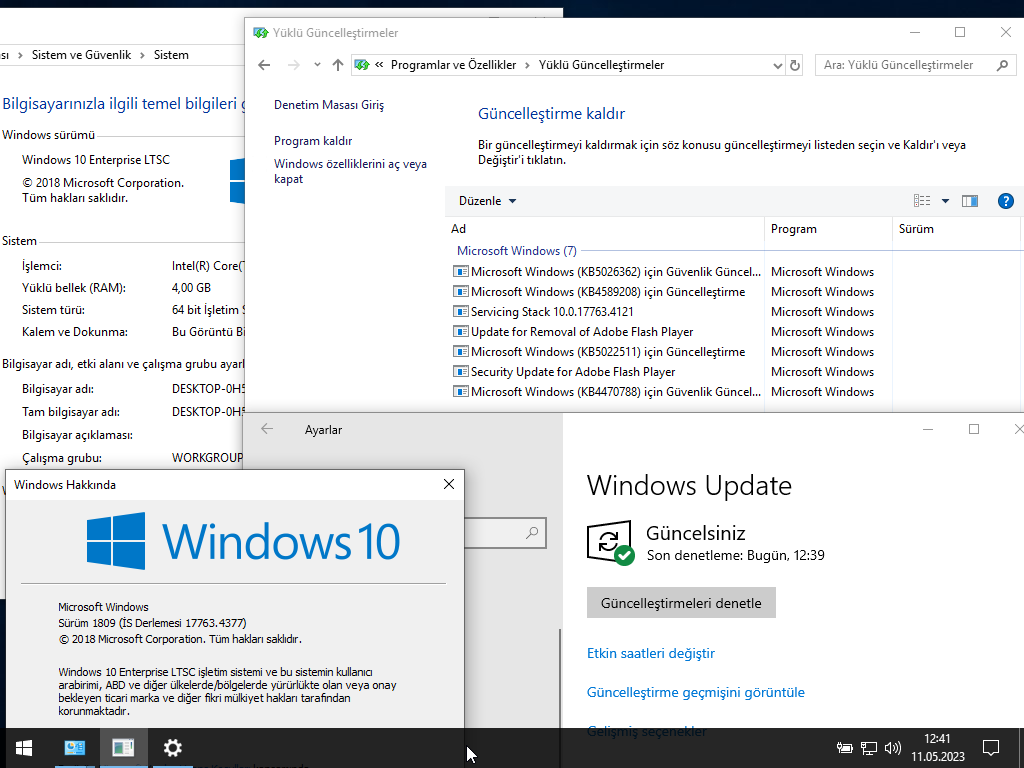The height and width of the screenshot is (768, 1024).
Task: Select the KB4470788 security update row
Action: (x=607, y=392)
